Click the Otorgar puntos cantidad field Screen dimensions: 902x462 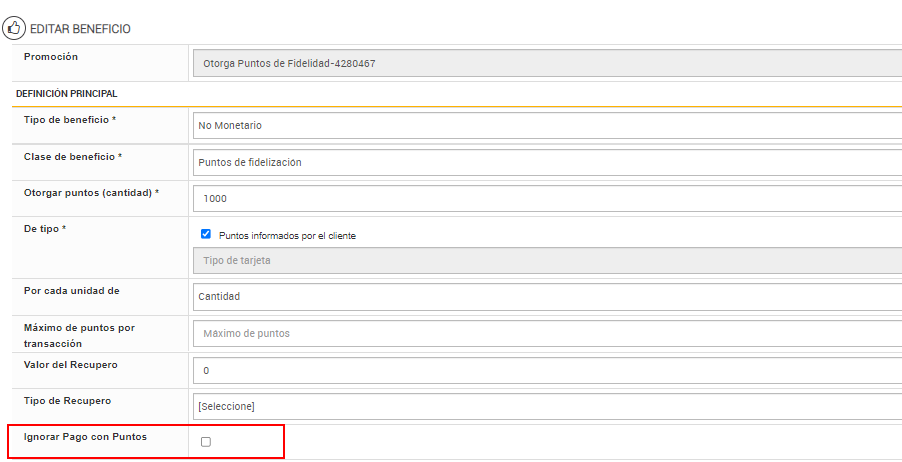pos(547,198)
